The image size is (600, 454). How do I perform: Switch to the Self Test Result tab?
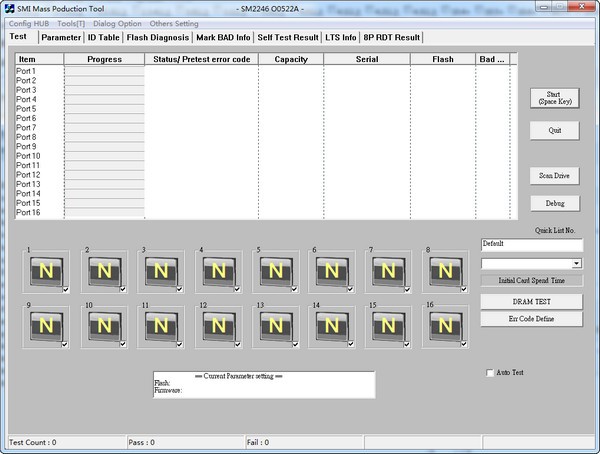point(288,38)
